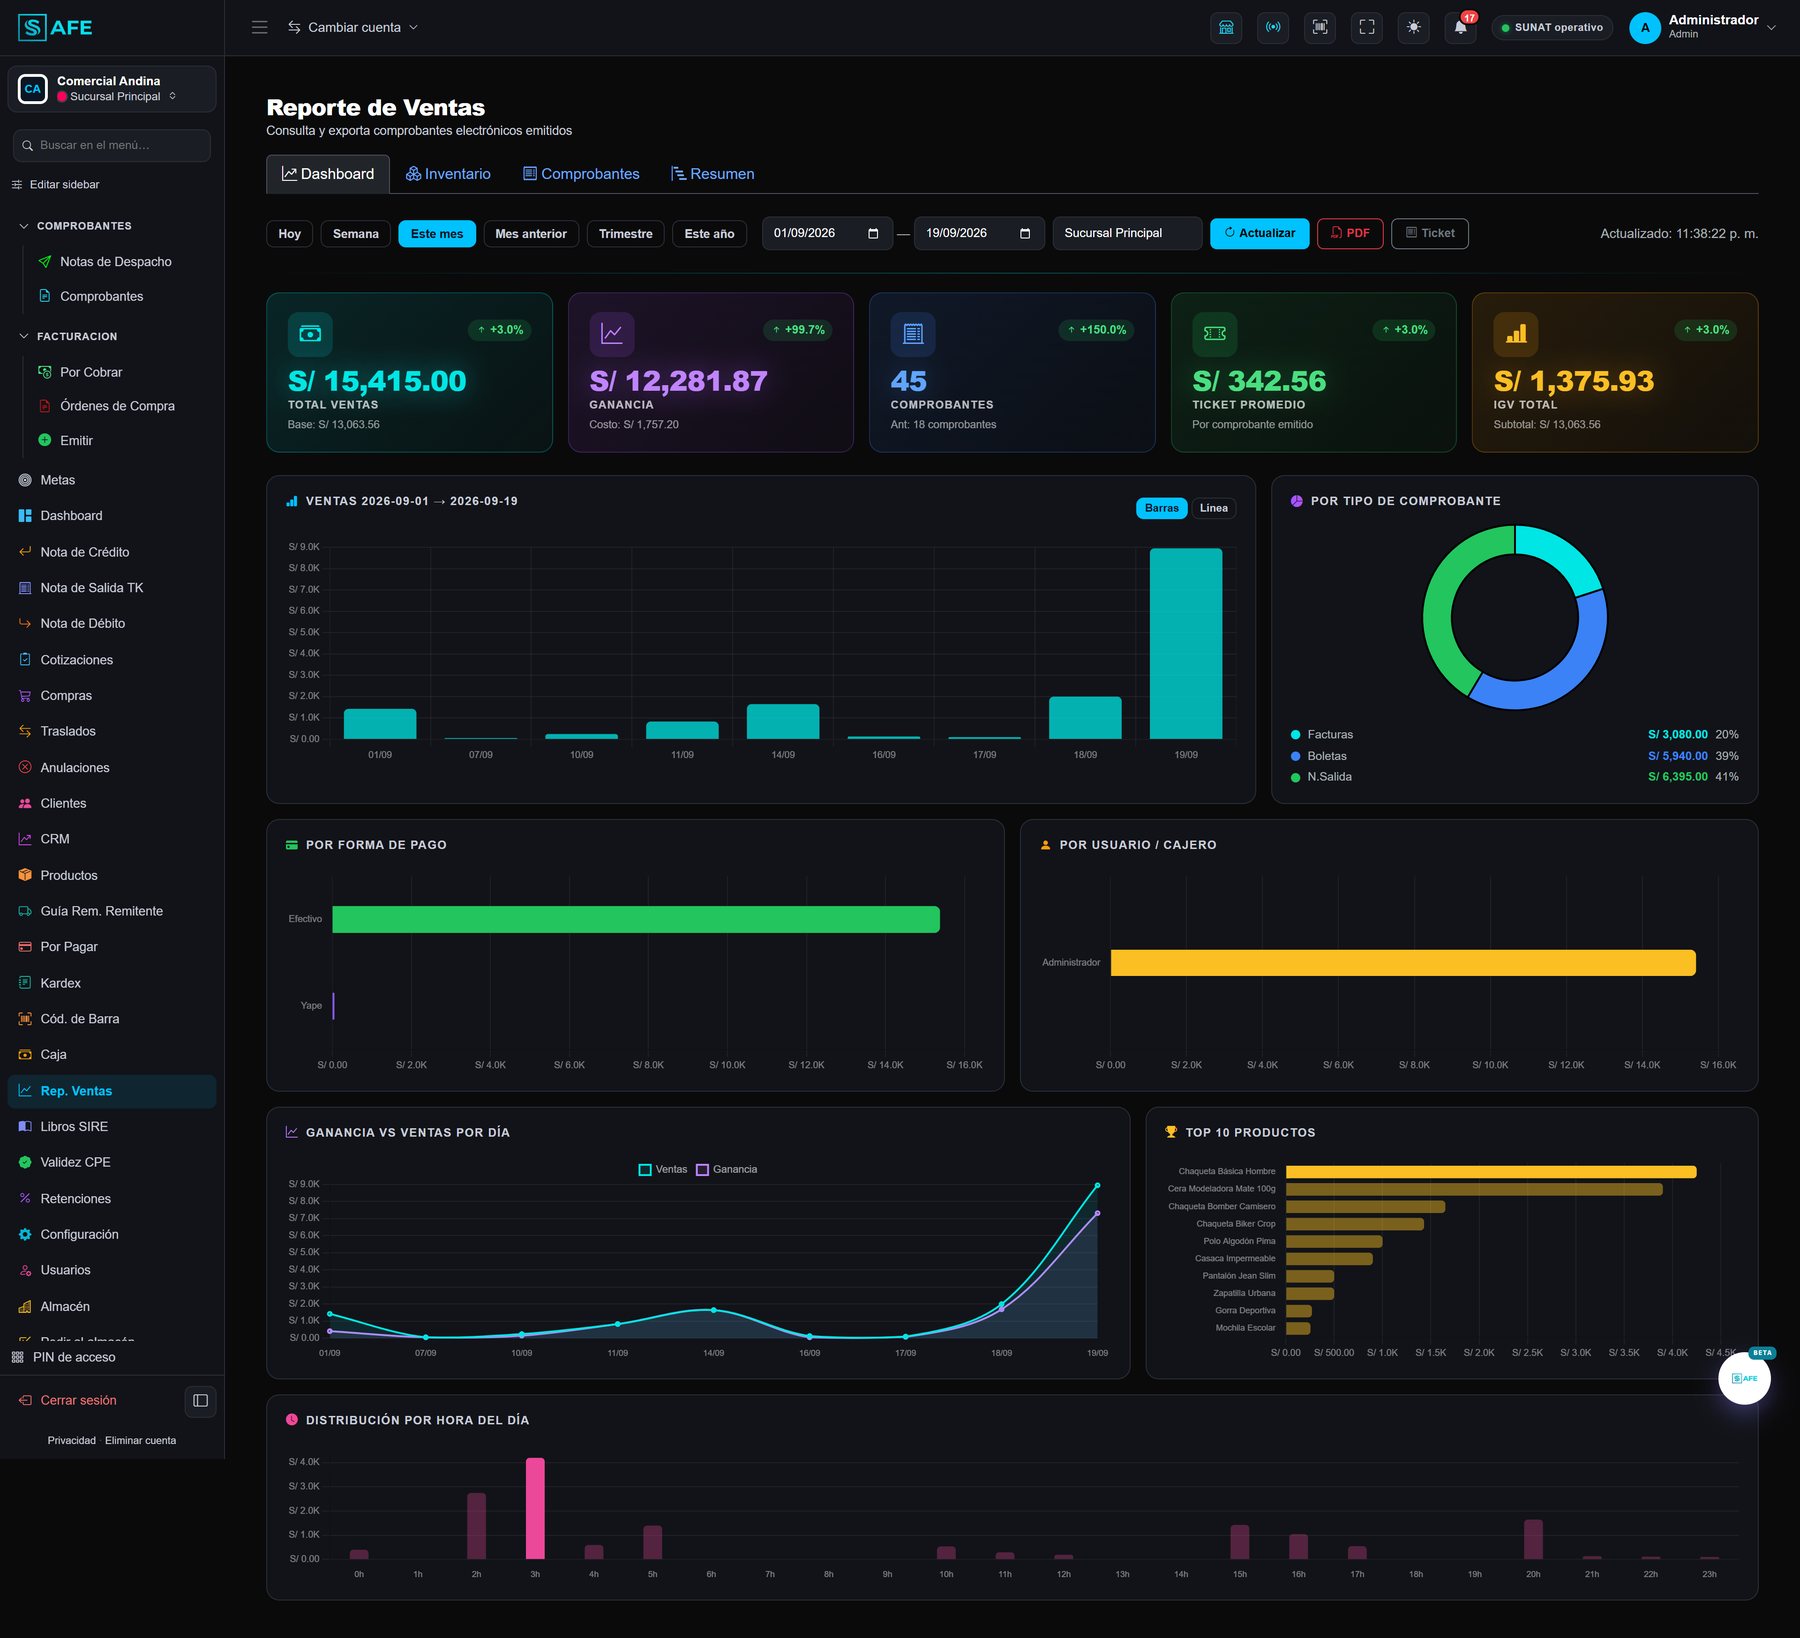Open Administrador user menu
The height and width of the screenshot is (1638, 1800).
click(1703, 27)
